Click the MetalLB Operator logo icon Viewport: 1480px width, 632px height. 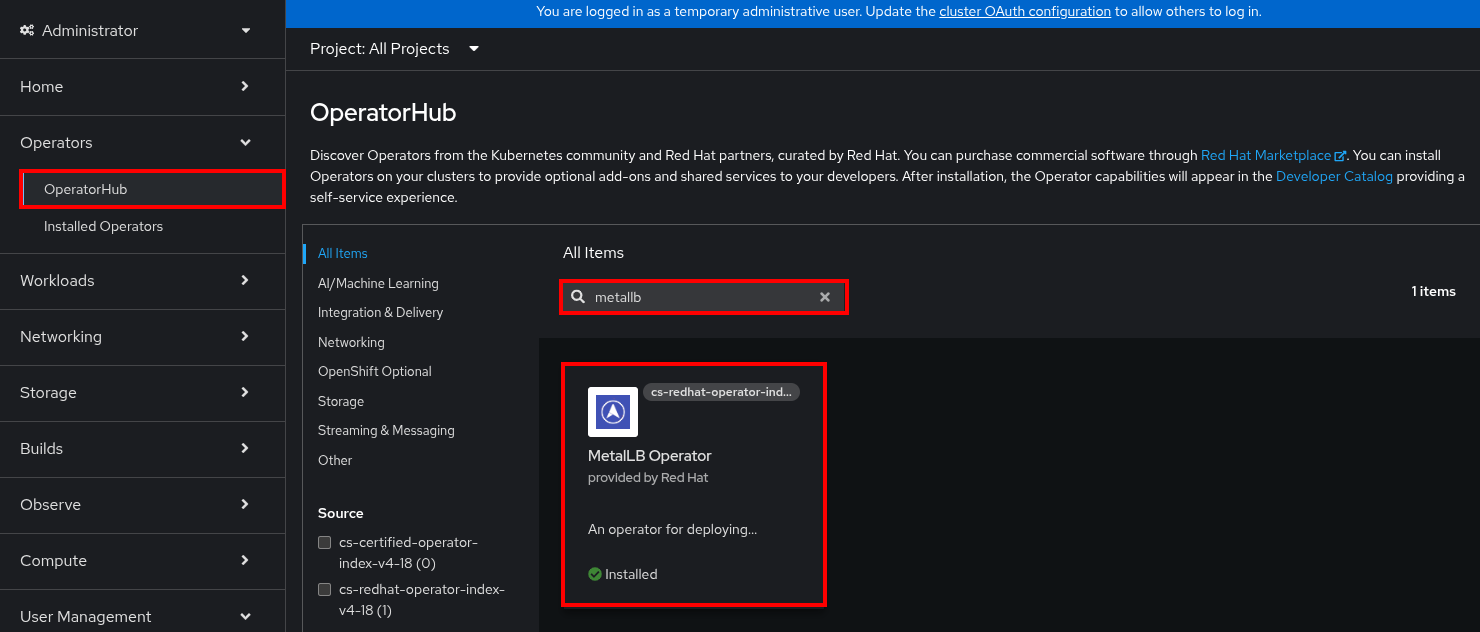click(613, 412)
